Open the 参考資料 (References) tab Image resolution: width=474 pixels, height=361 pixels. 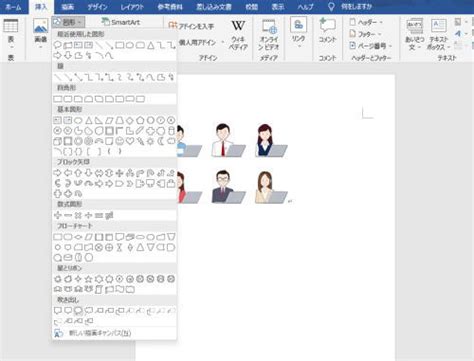click(x=170, y=7)
